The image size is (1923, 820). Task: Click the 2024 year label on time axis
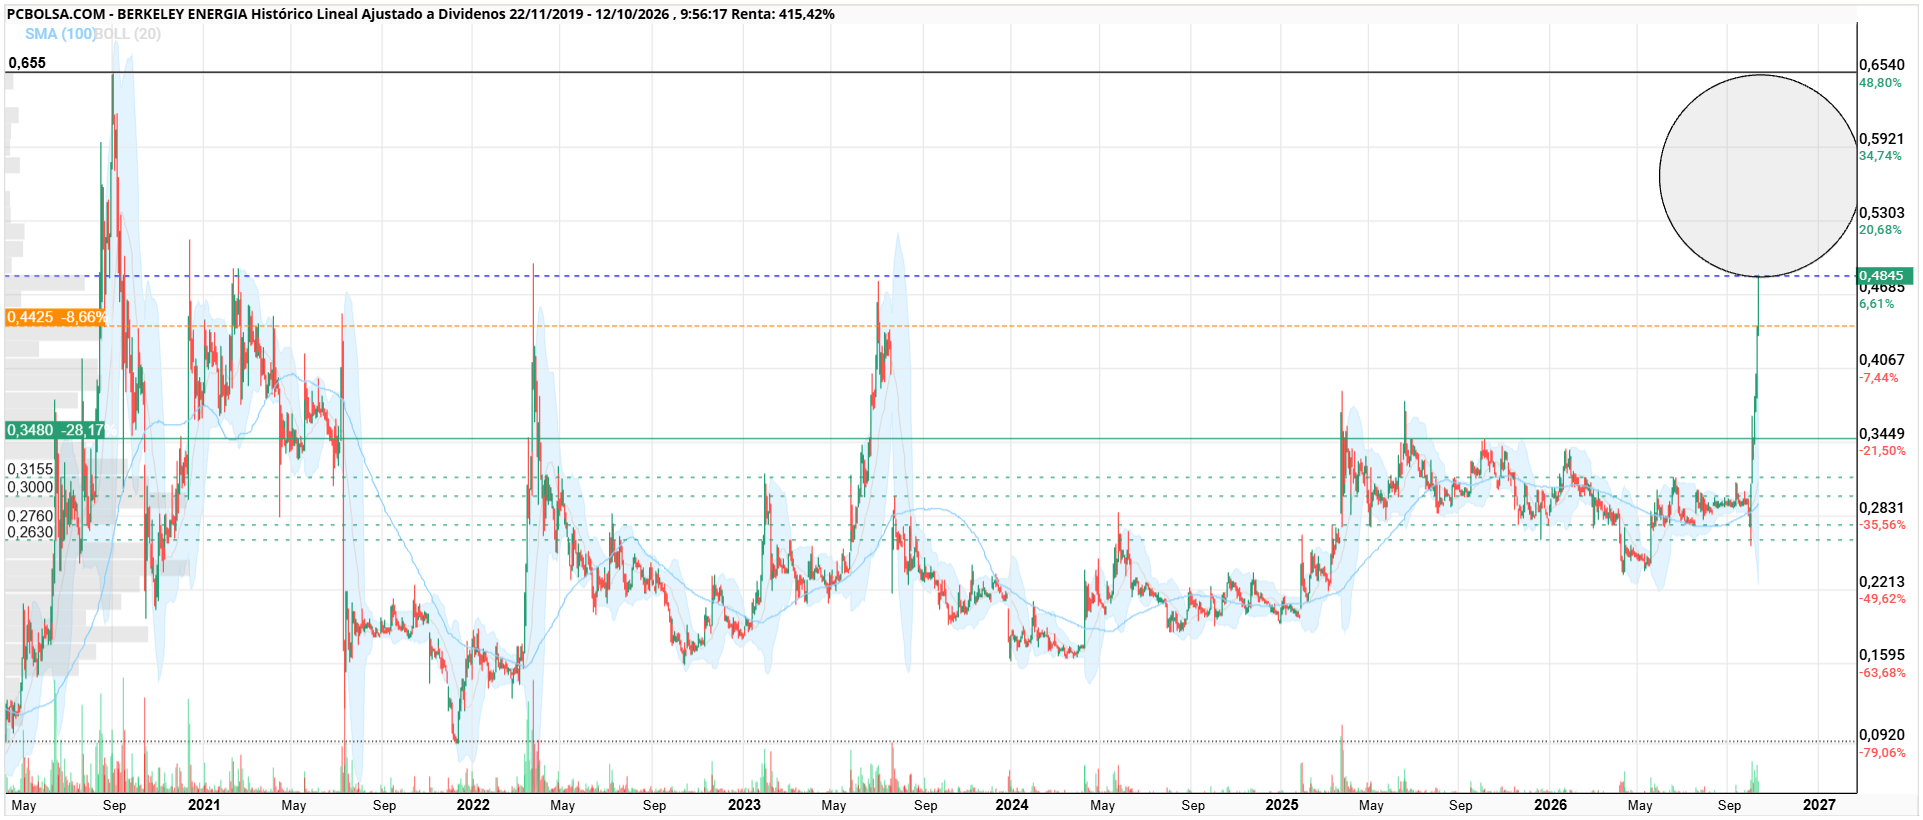tap(1012, 805)
